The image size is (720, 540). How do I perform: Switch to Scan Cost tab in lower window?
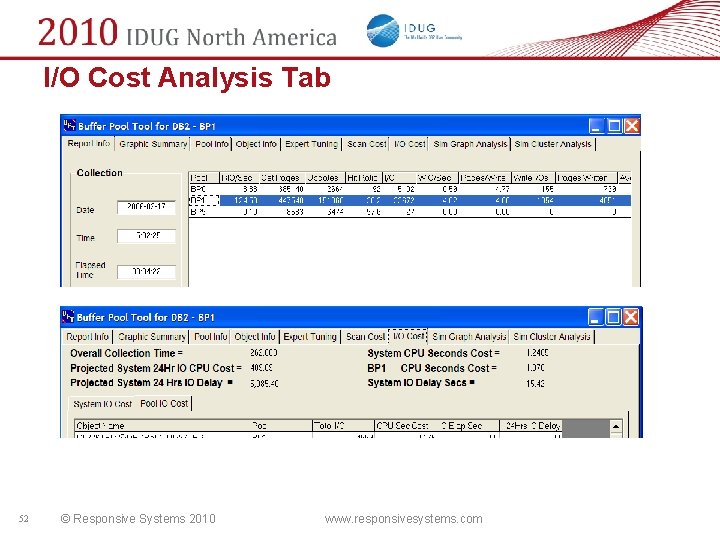point(365,337)
